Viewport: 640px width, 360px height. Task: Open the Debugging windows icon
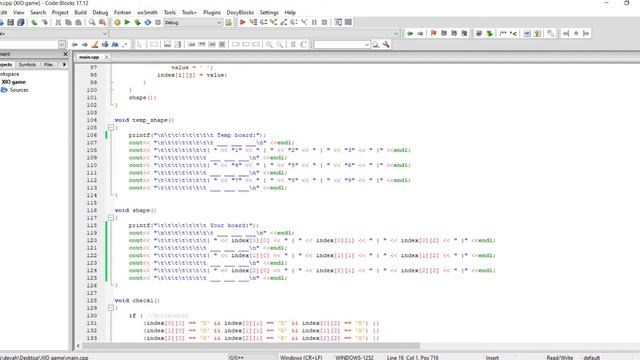(338, 22)
